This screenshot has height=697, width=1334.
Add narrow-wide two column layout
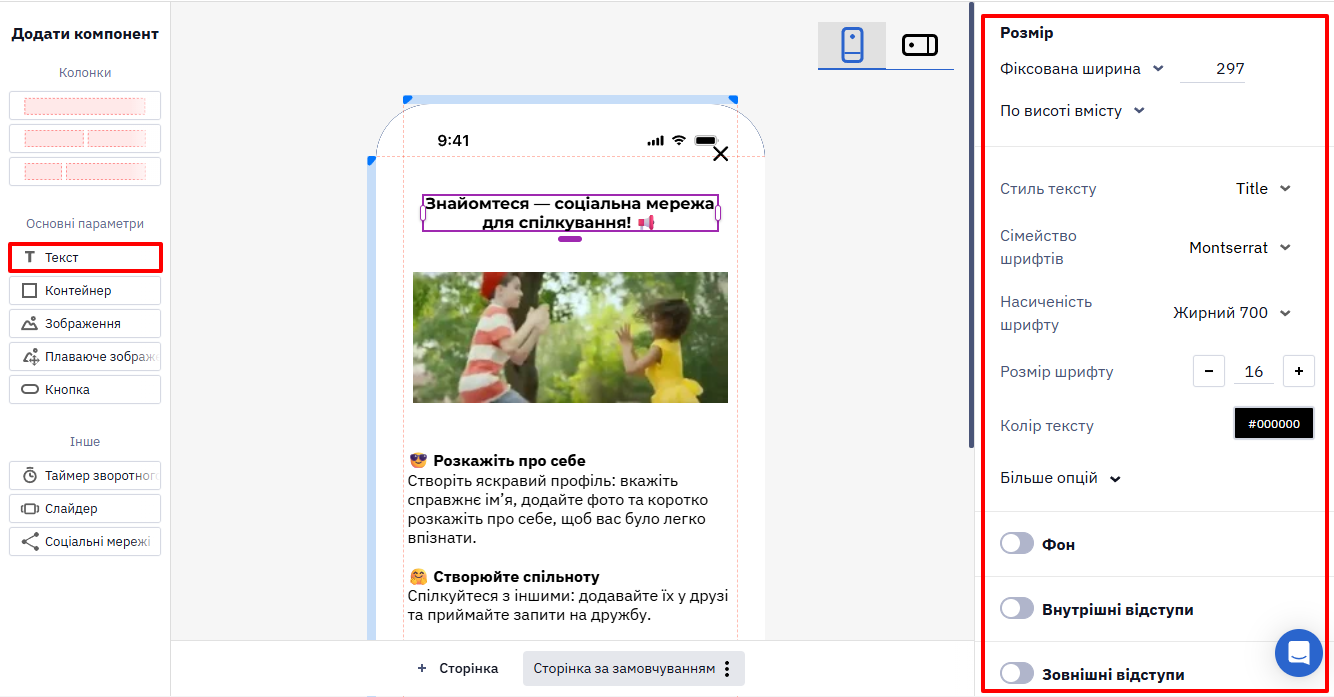[x=85, y=171]
